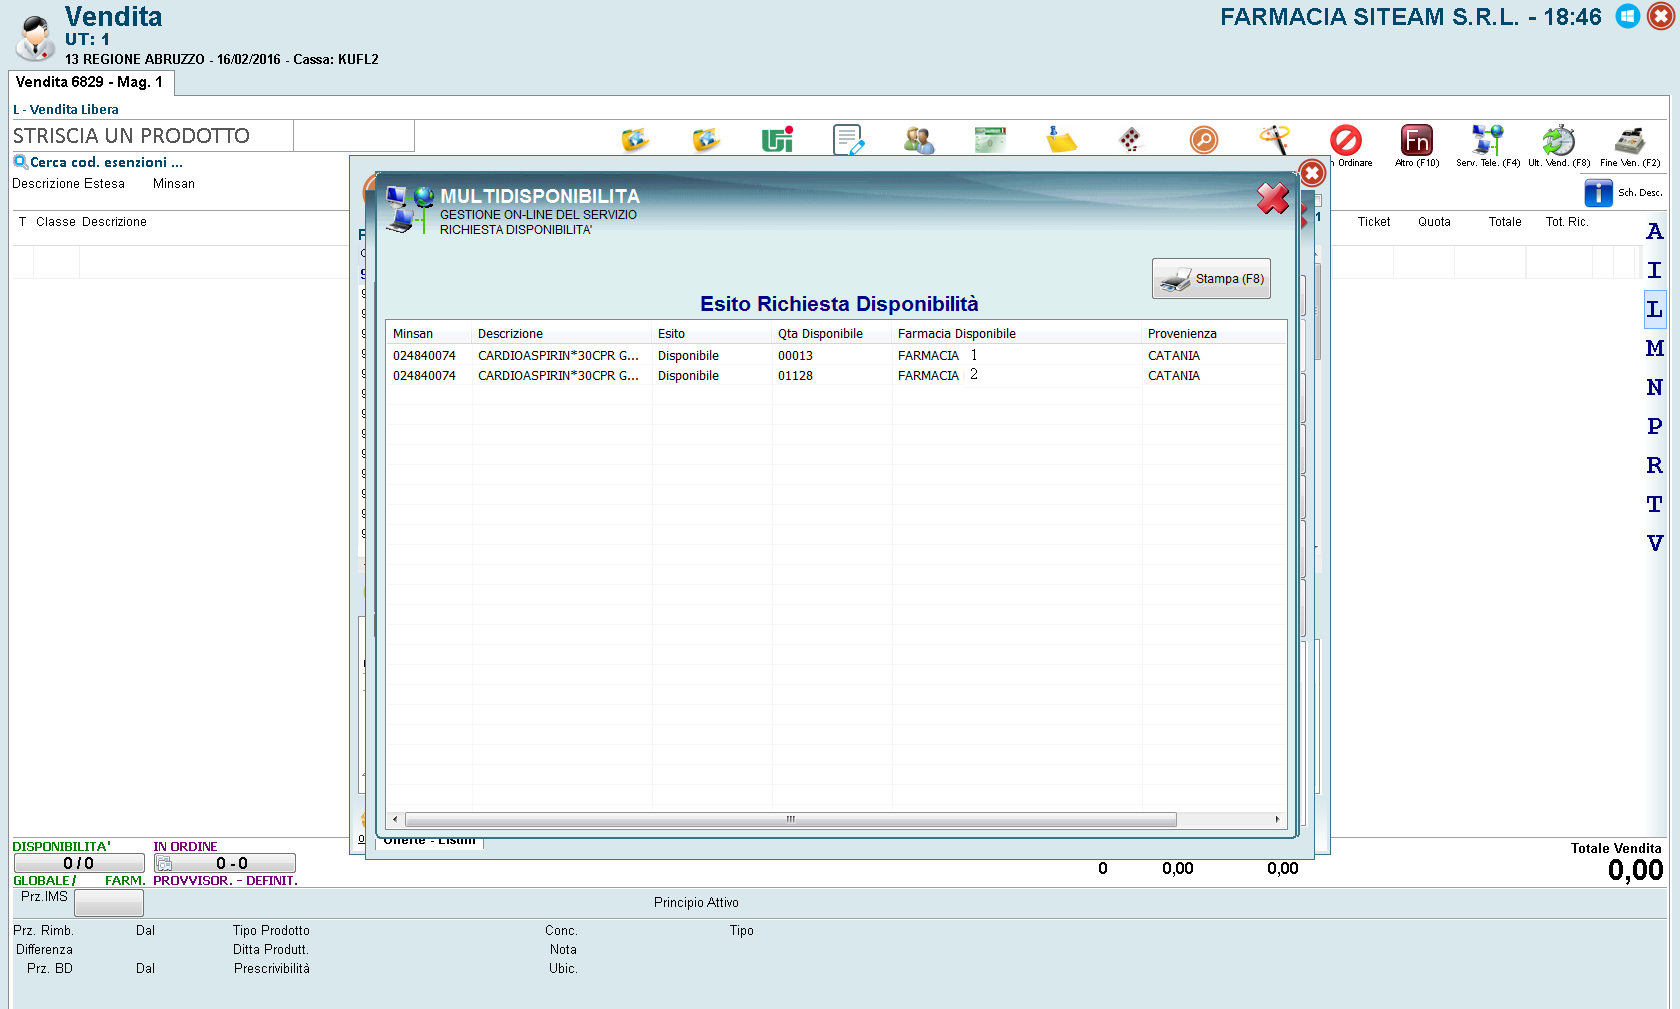Click the STRISCIA UN PRODOTTO input field
Viewport: 1680px width, 1009px height.
tap(152, 136)
